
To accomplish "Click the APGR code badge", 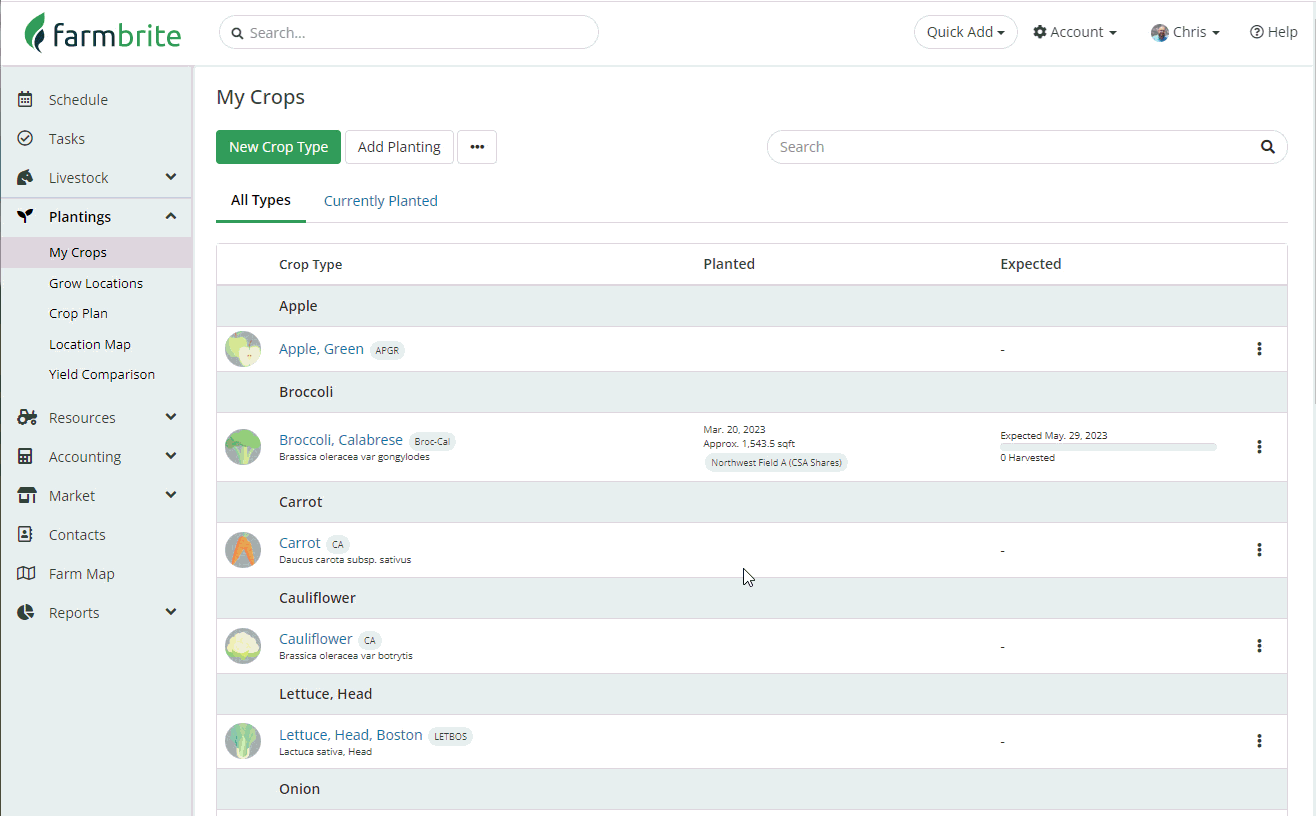I will click(x=387, y=350).
